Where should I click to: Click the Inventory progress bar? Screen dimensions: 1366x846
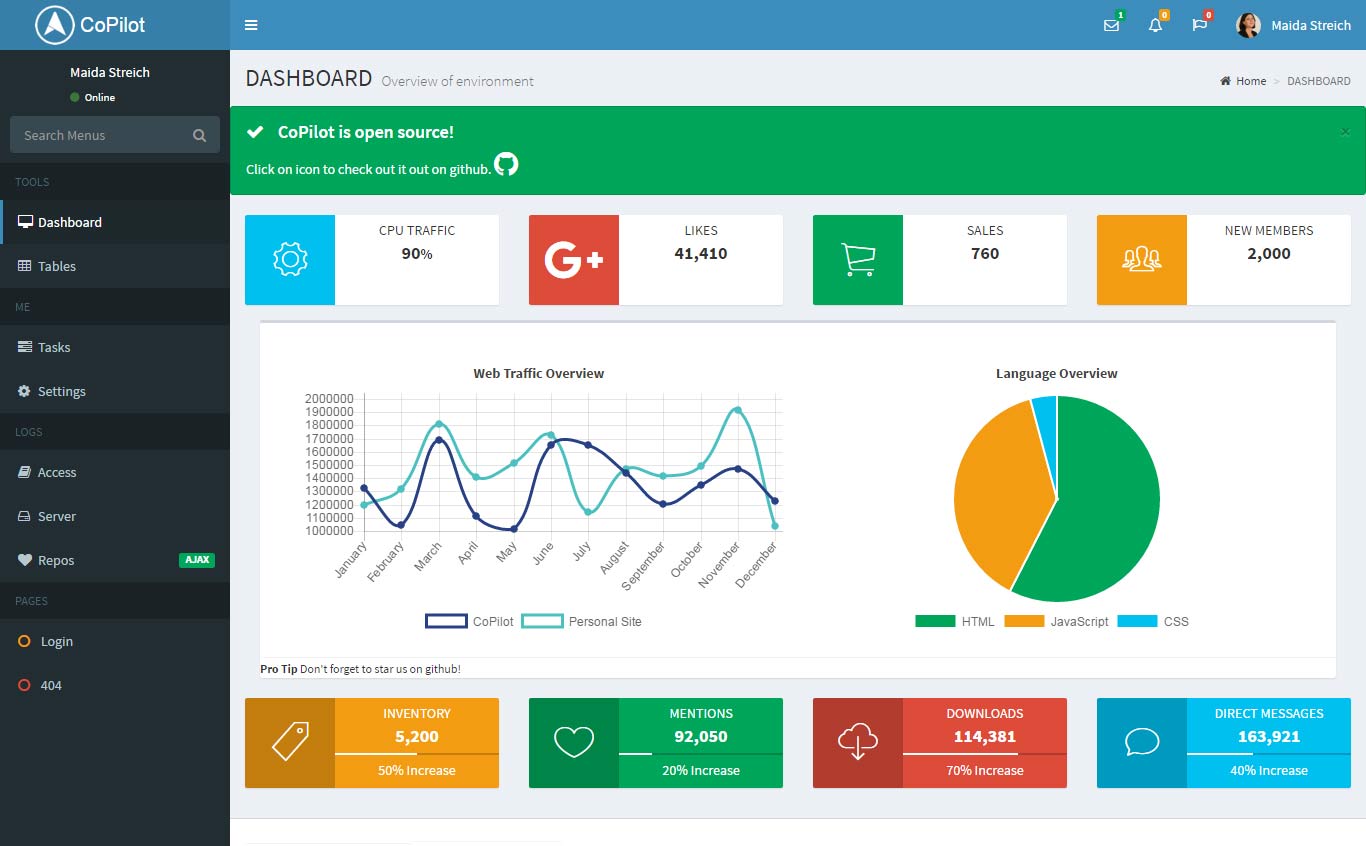[x=417, y=753]
